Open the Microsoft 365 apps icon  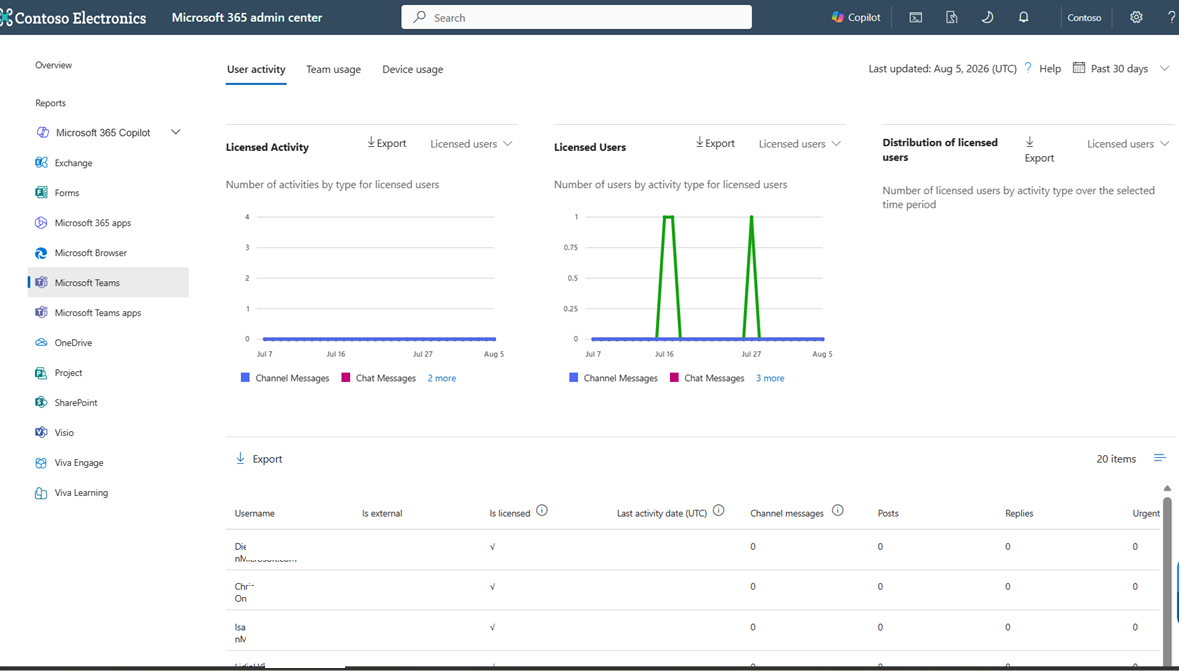pyautogui.click(x=41, y=223)
